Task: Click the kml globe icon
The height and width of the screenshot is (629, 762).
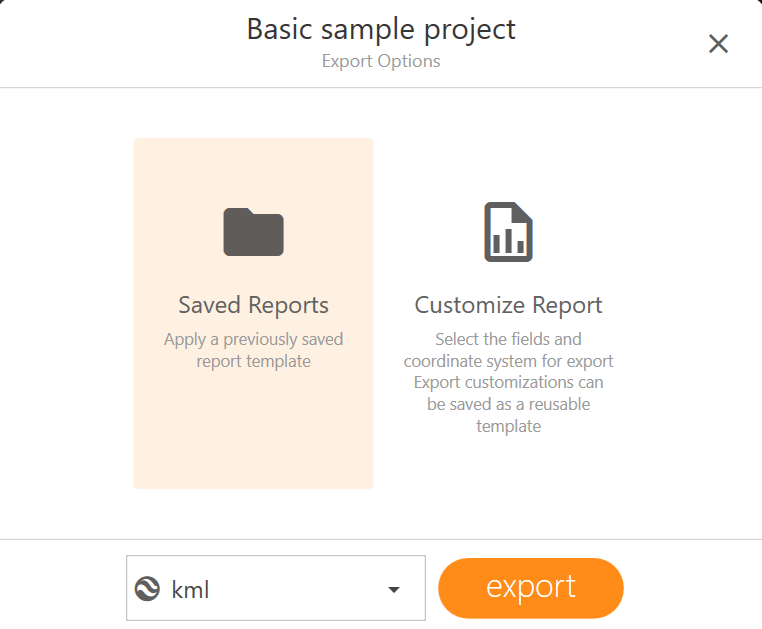Action: (x=148, y=589)
